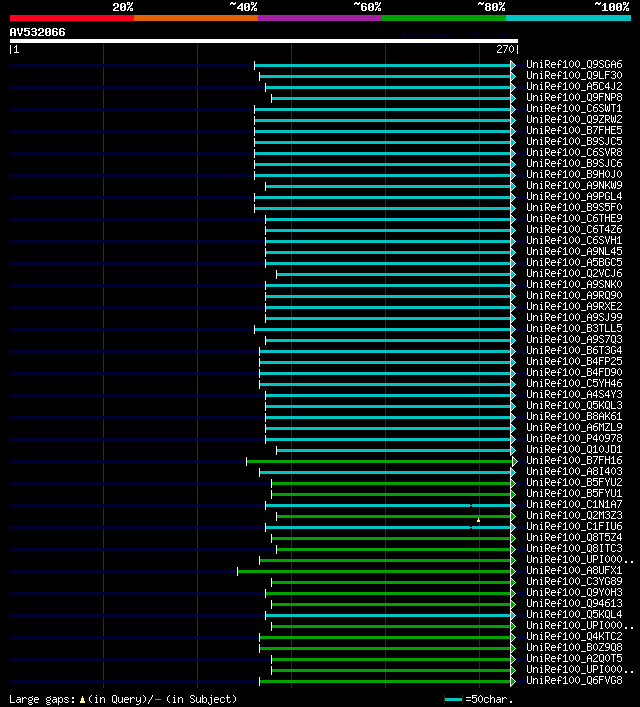Viewport: 640px width, 707px height.
Task: Select the UniRef100_A9NL45 label
Action: (x=574, y=251)
